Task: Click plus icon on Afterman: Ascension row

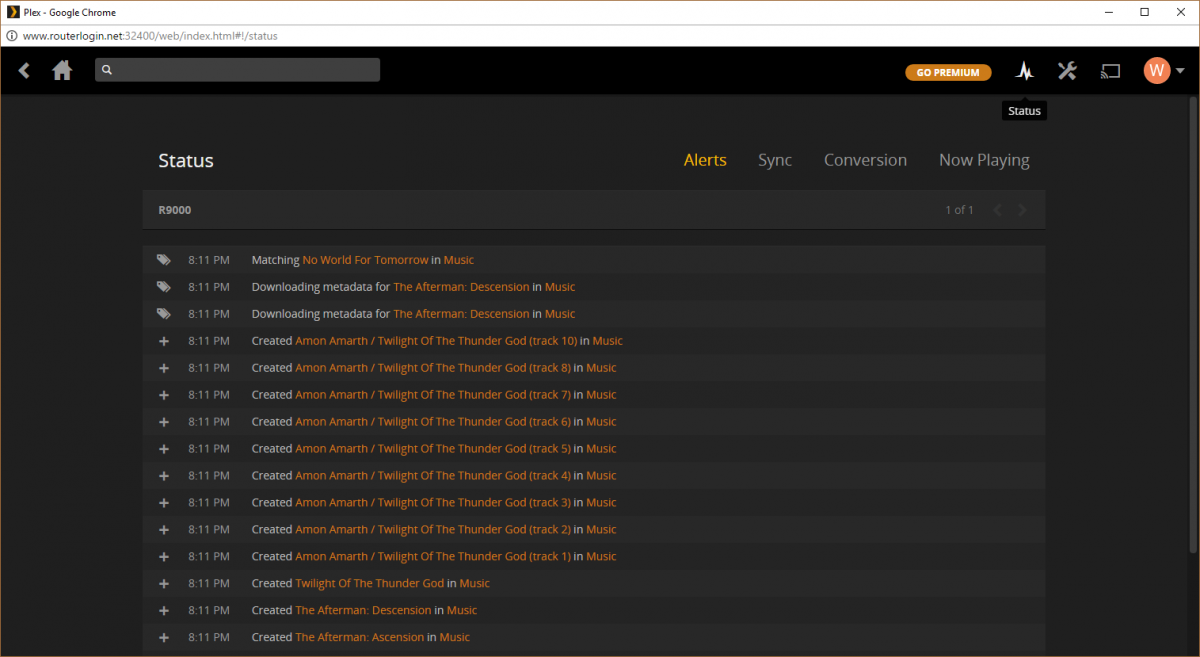Action: [x=163, y=638]
